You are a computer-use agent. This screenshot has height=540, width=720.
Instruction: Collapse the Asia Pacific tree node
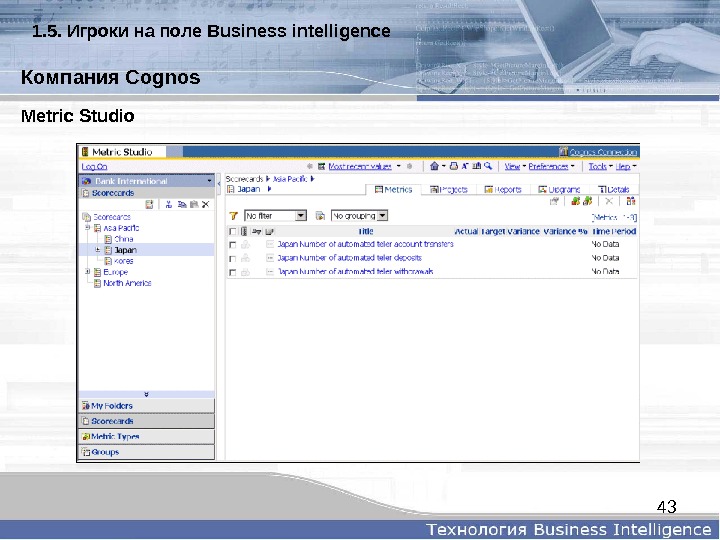(87, 228)
